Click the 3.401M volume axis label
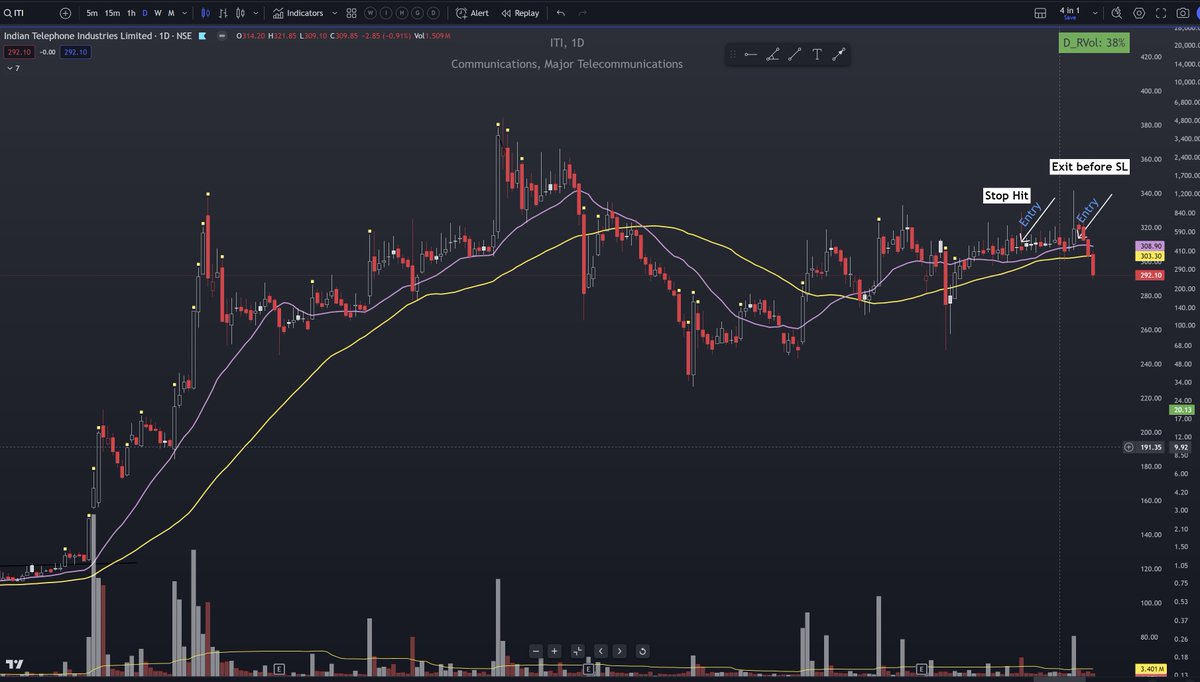The image size is (1200, 682). (x=1149, y=669)
